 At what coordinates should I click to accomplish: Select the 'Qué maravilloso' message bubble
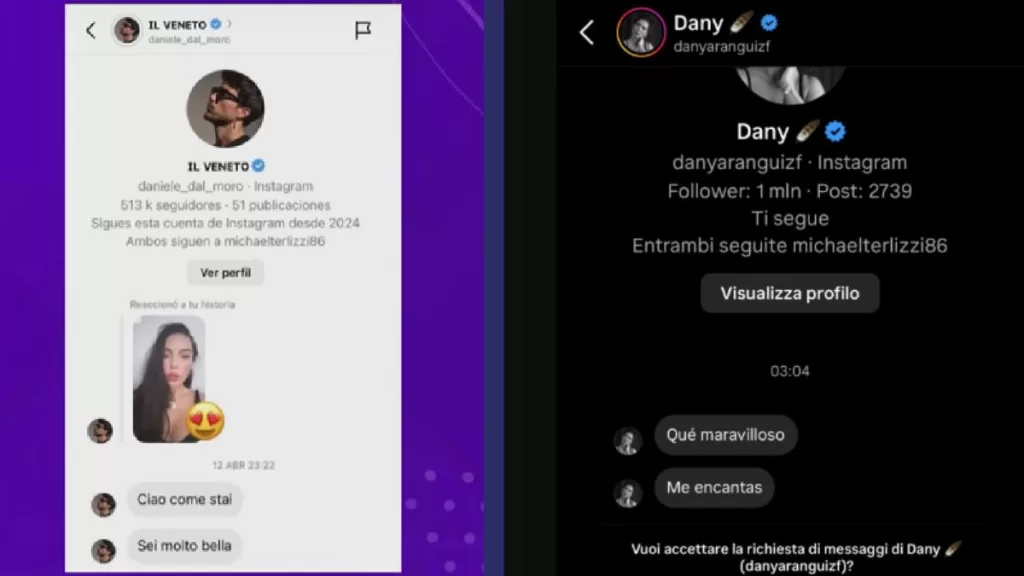coord(726,435)
